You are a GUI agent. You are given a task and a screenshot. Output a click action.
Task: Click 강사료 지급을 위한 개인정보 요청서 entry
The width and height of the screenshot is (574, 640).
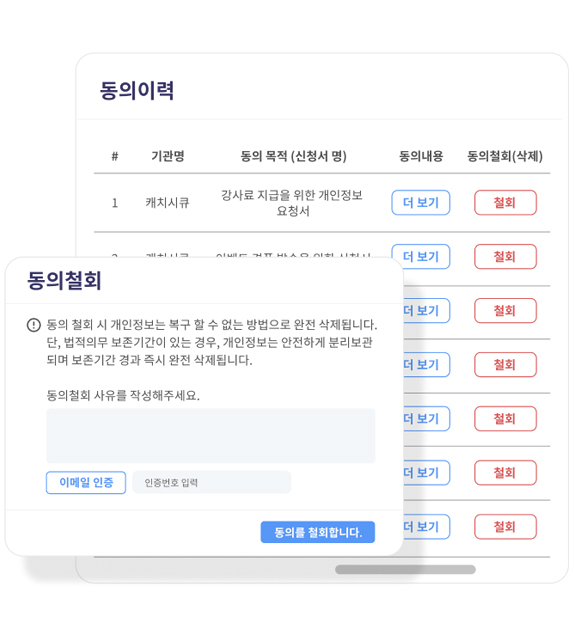pos(292,203)
